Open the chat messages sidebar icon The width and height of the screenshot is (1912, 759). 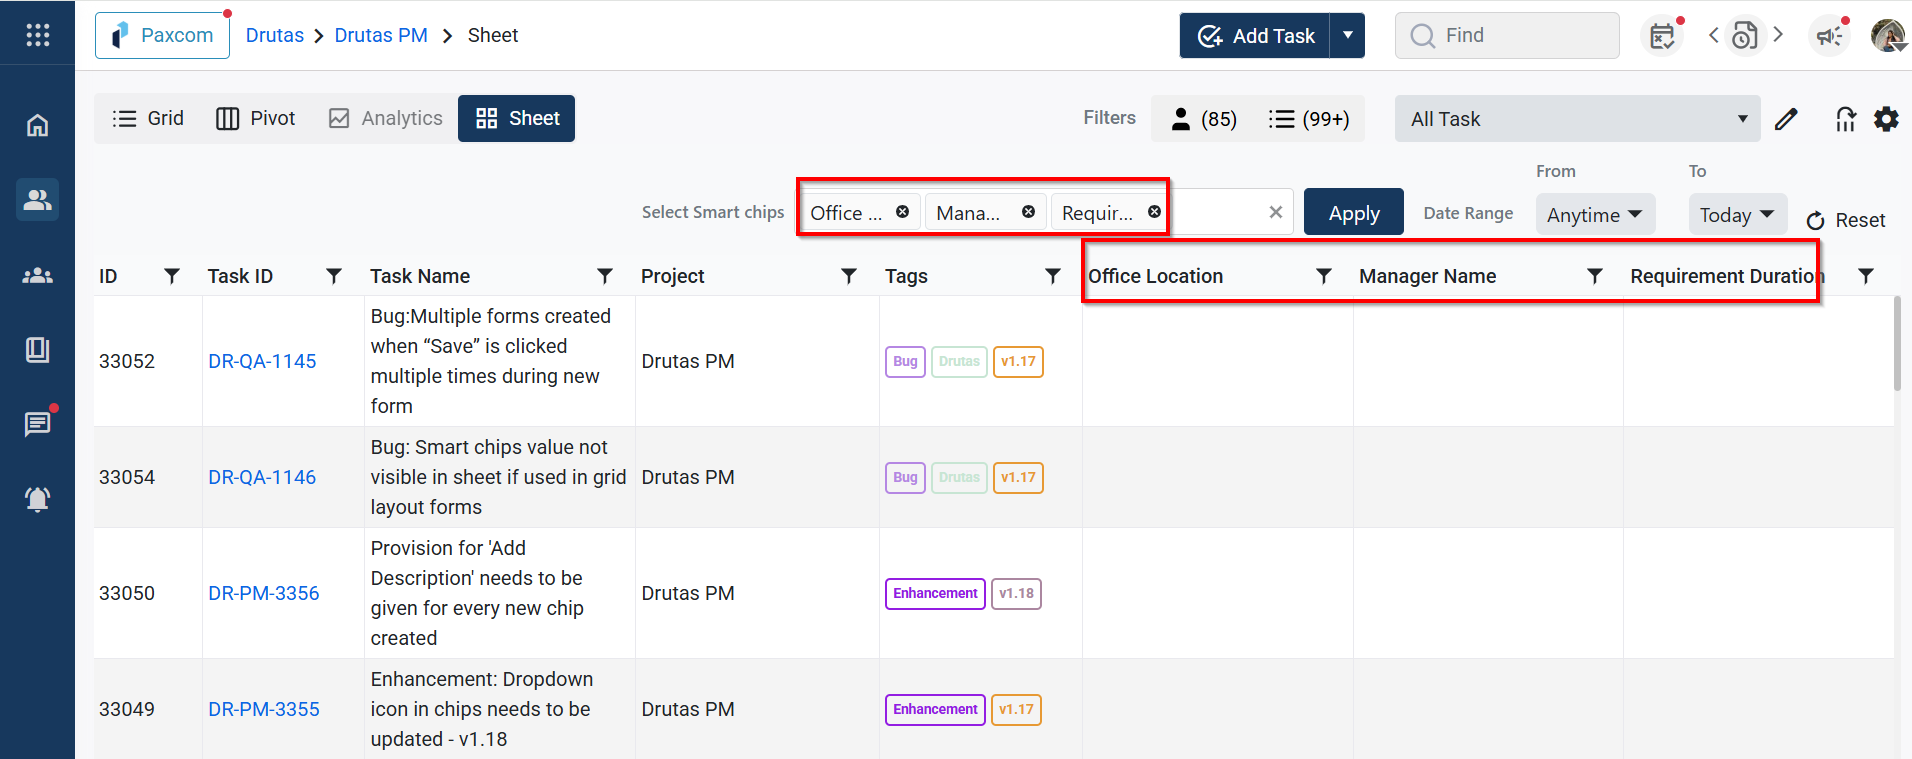[37, 424]
